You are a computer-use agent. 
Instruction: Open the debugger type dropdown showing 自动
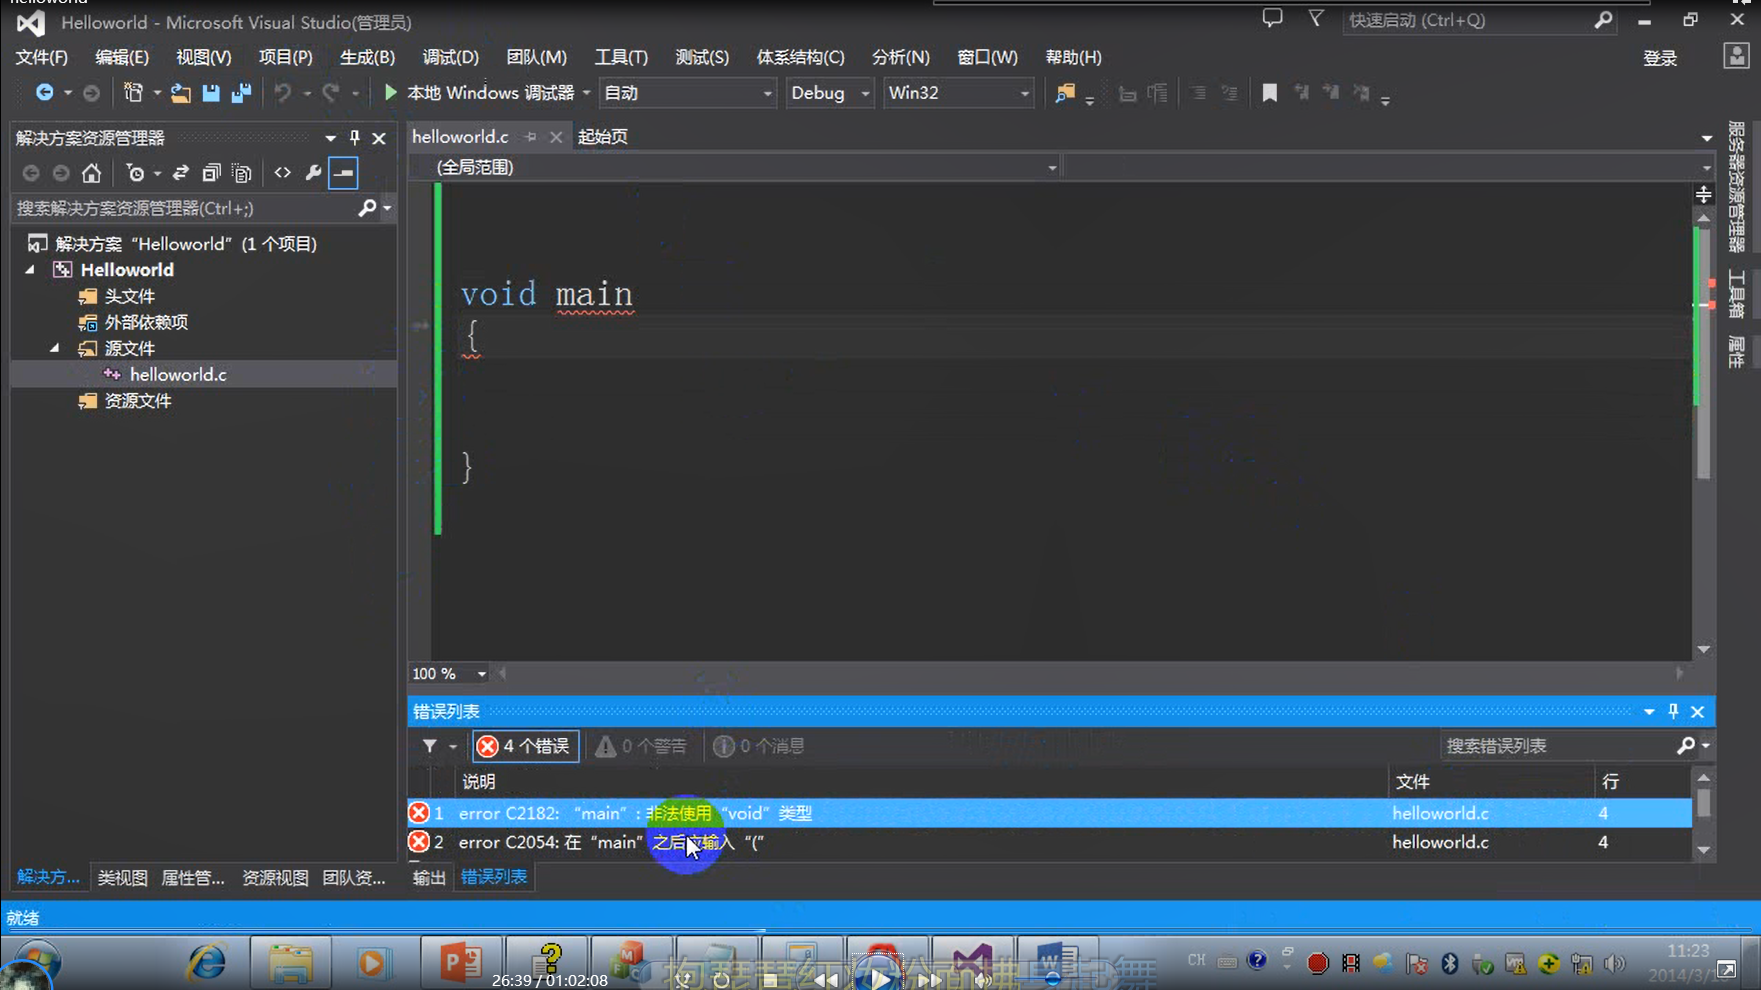click(x=688, y=93)
